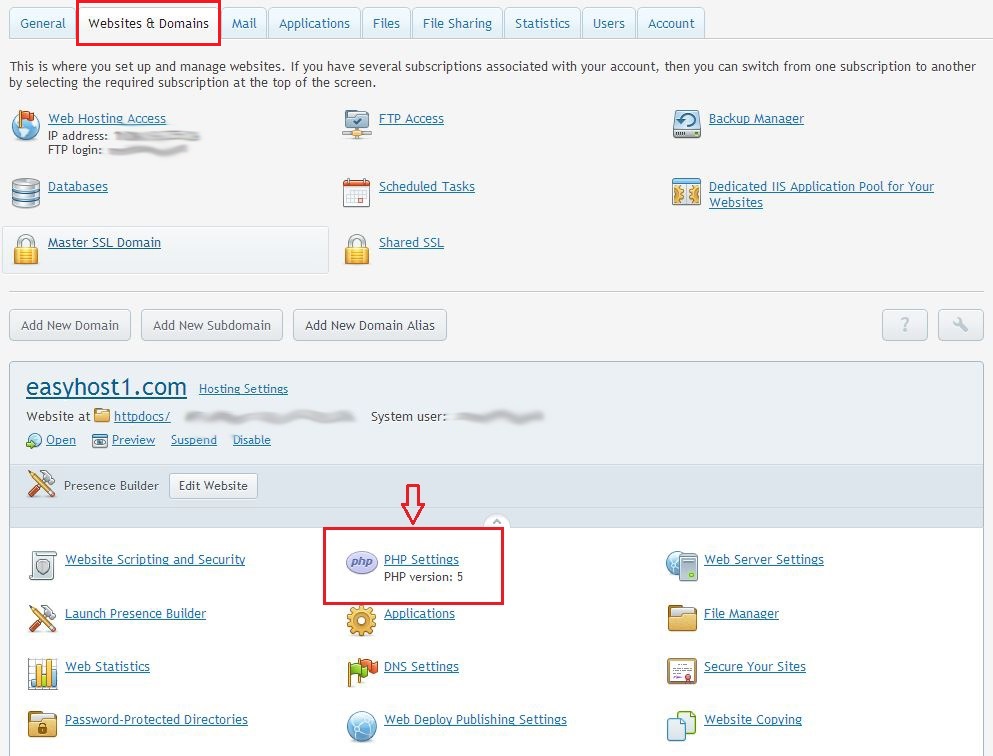
Task: Open File Manager folder icon
Action: tap(682, 617)
